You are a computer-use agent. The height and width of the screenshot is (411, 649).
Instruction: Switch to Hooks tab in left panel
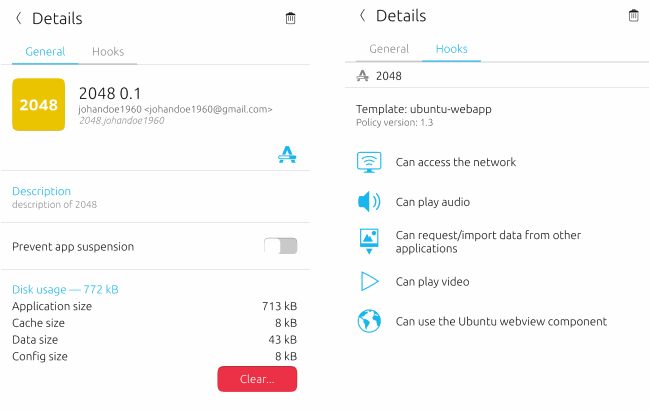click(108, 52)
